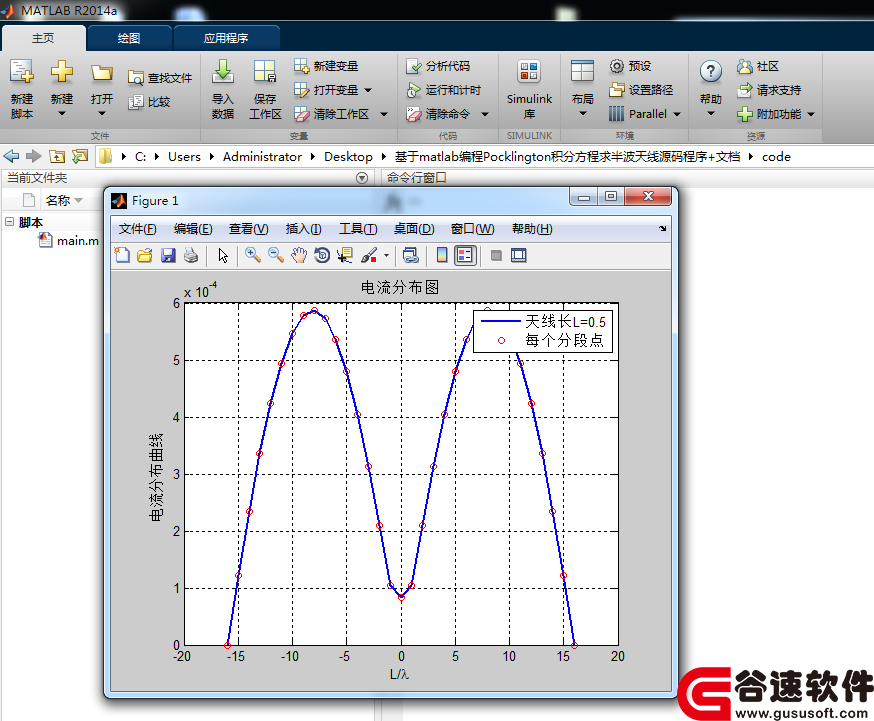Click Save Workspace (保存工作区) icon
The height and width of the screenshot is (721, 874).
point(265,71)
